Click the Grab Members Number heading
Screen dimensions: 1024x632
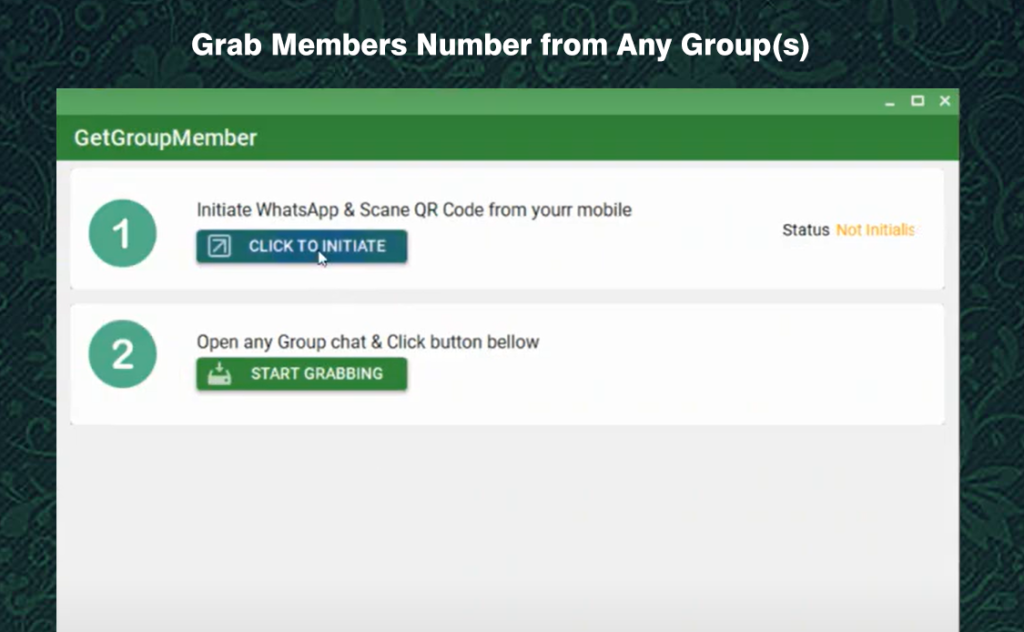499,46
